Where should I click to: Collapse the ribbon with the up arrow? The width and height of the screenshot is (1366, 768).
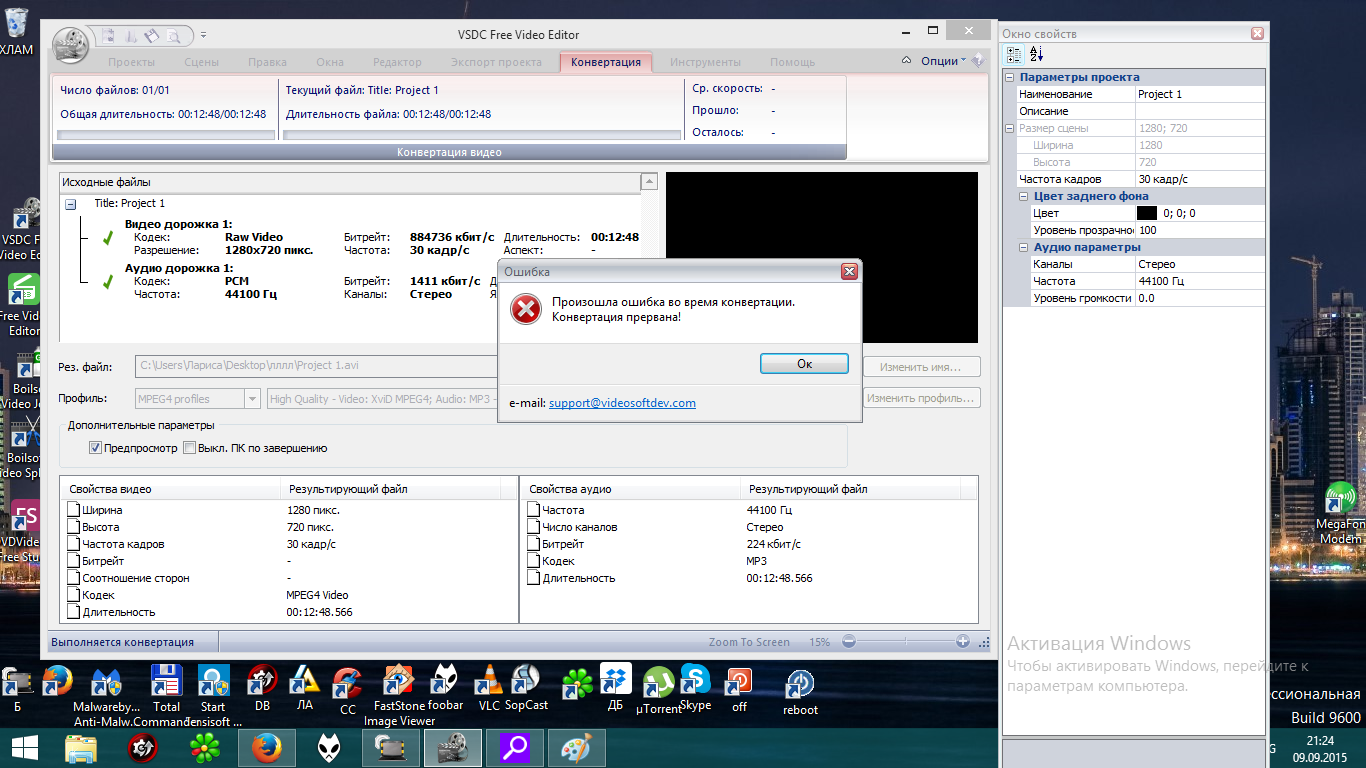pyautogui.click(x=906, y=61)
